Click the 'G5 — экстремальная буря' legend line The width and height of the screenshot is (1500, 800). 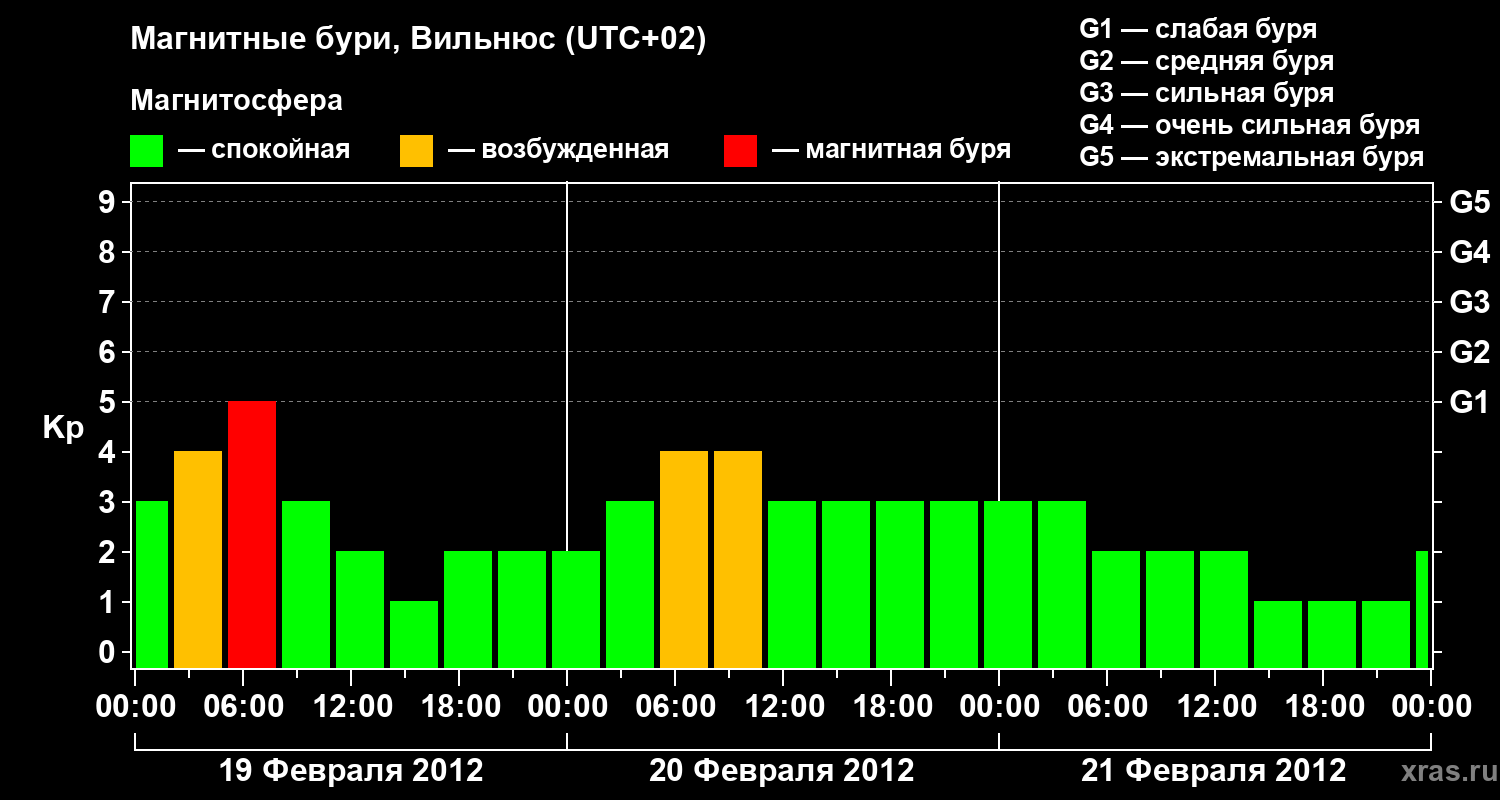1251,158
